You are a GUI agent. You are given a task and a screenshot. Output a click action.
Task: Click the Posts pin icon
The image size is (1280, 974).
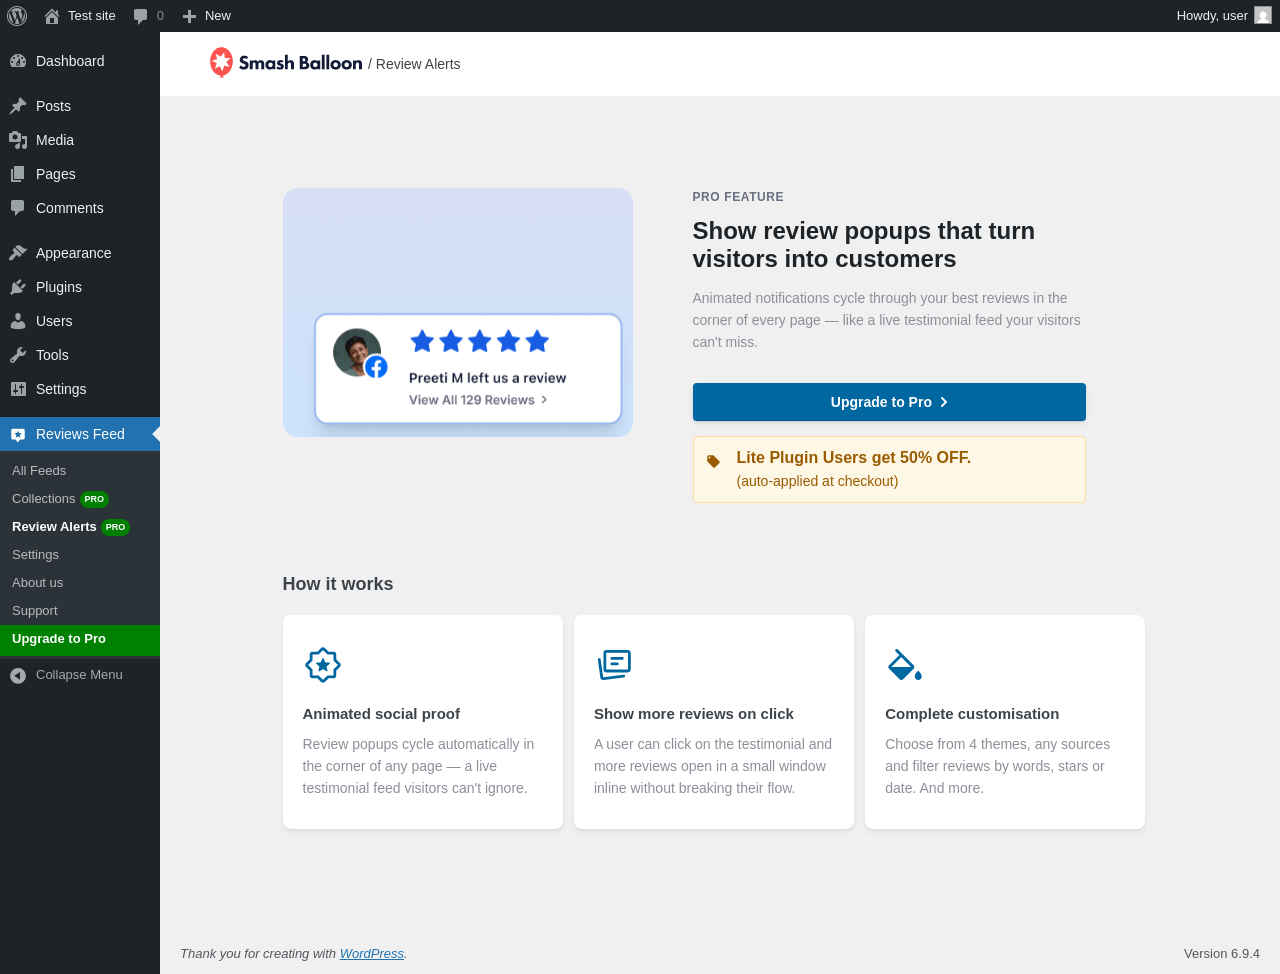tap(18, 106)
